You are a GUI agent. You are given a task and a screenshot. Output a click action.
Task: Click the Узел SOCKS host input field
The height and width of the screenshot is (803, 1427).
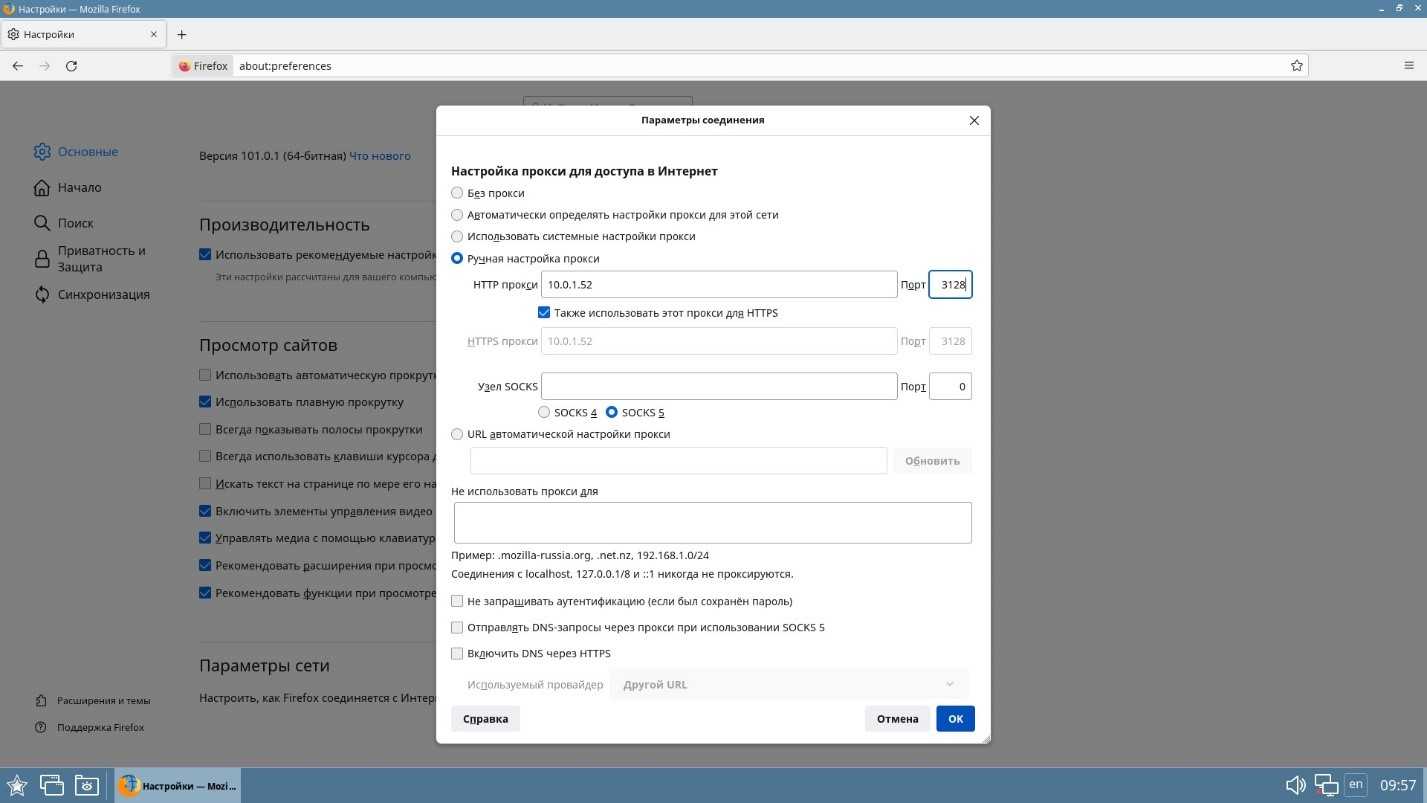pos(718,386)
